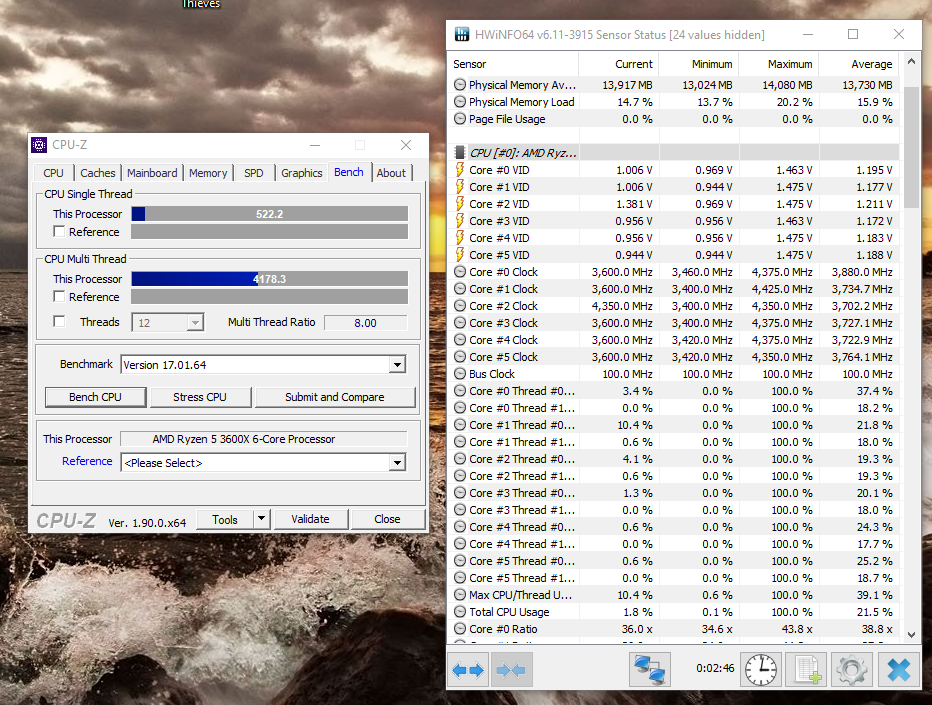Click the Validate button

[x=310, y=519]
